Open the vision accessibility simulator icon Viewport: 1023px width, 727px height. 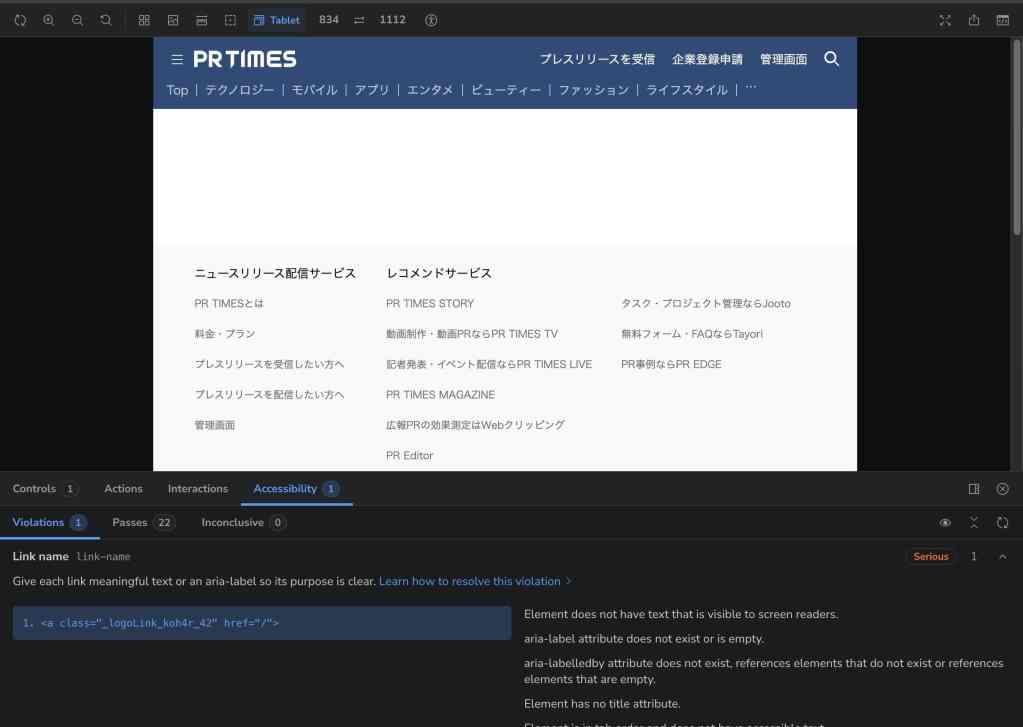tap(431, 20)
